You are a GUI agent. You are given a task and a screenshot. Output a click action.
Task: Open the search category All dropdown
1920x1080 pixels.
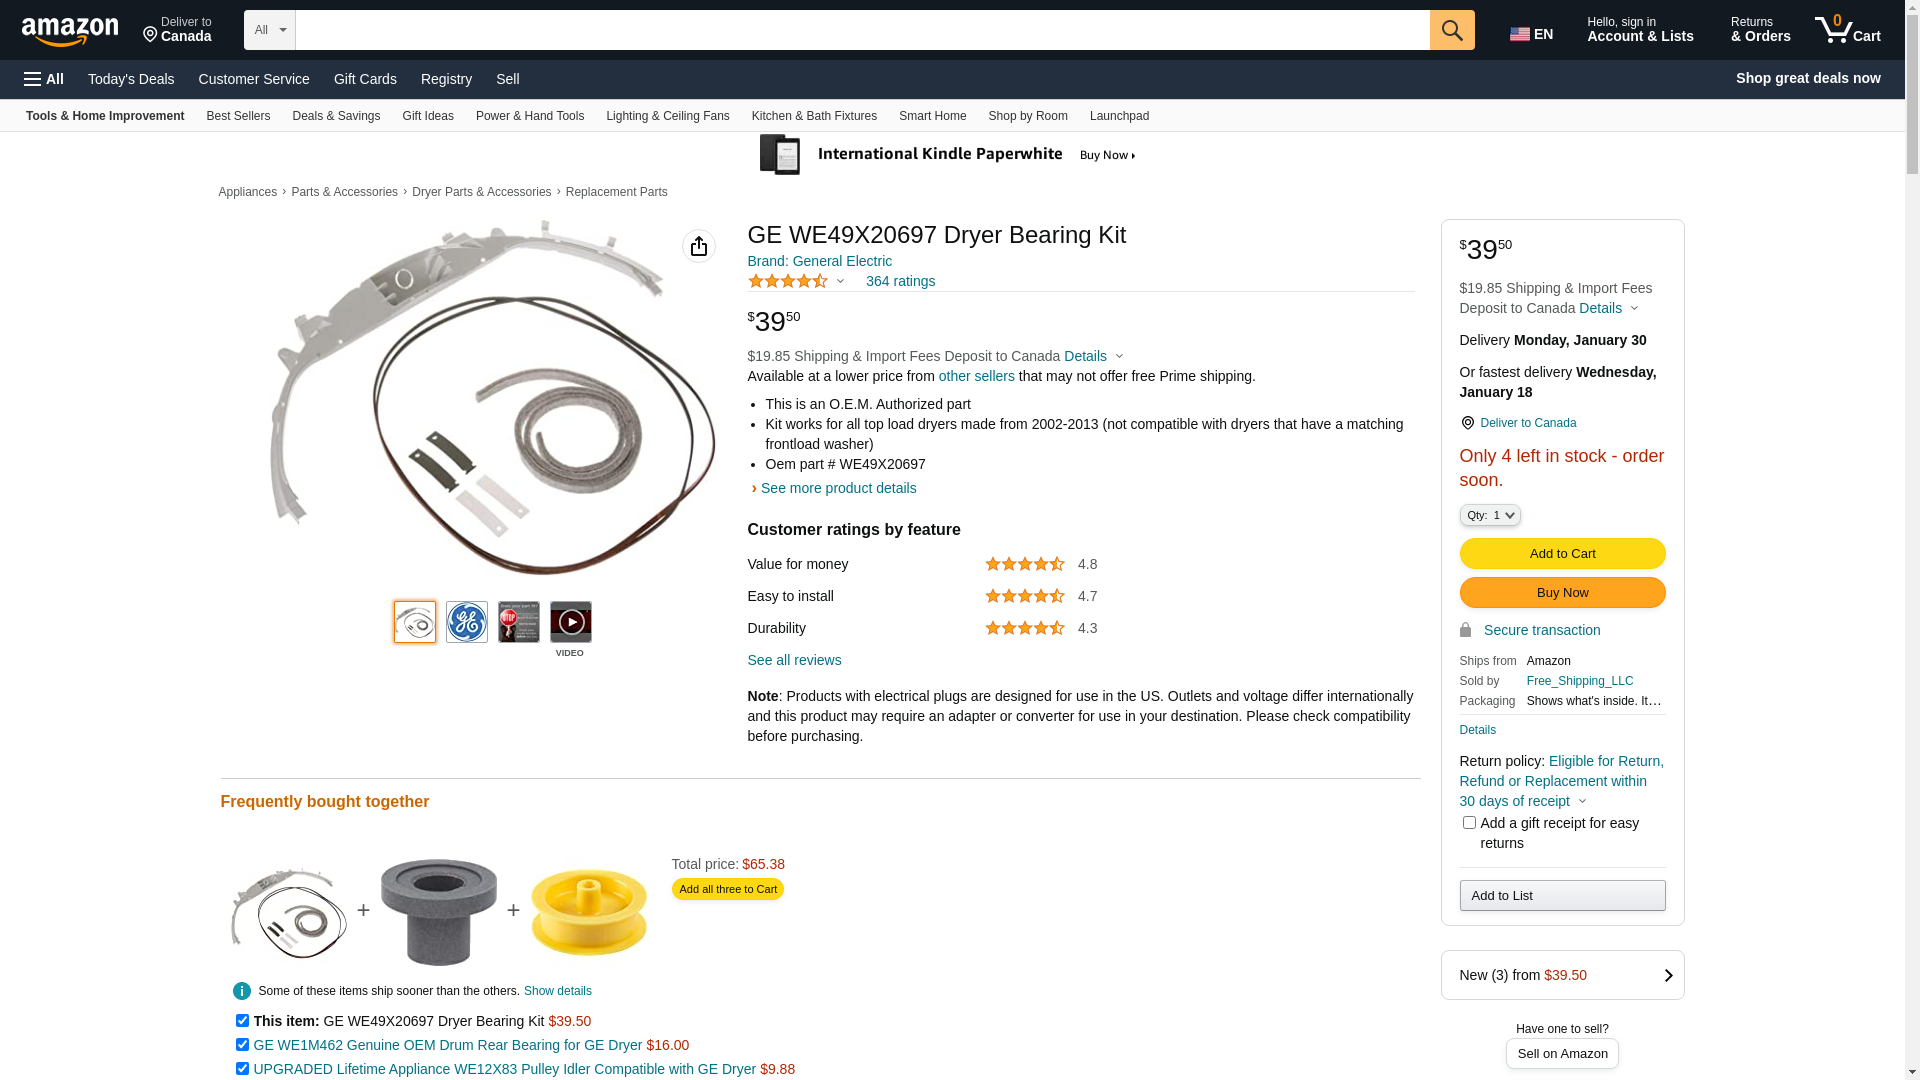tap(269, 30)
